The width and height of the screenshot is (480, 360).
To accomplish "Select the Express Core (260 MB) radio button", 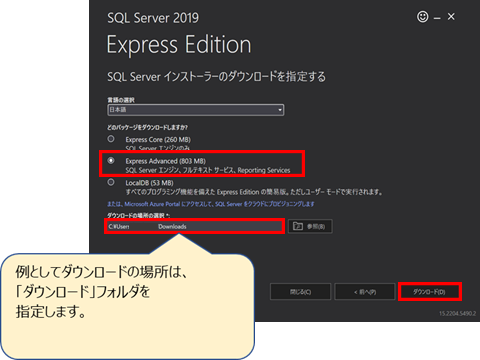I will (x=111, y=139).
